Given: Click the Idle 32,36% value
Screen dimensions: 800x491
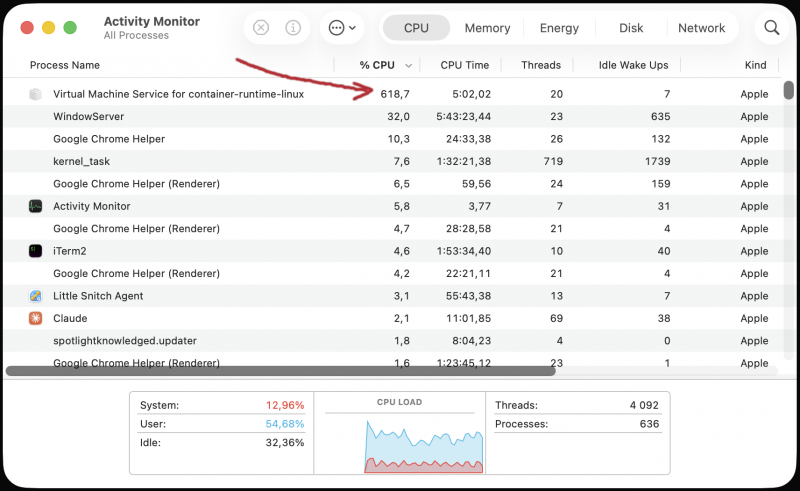Looking at the screenshot, I should (x=285, y=443).
